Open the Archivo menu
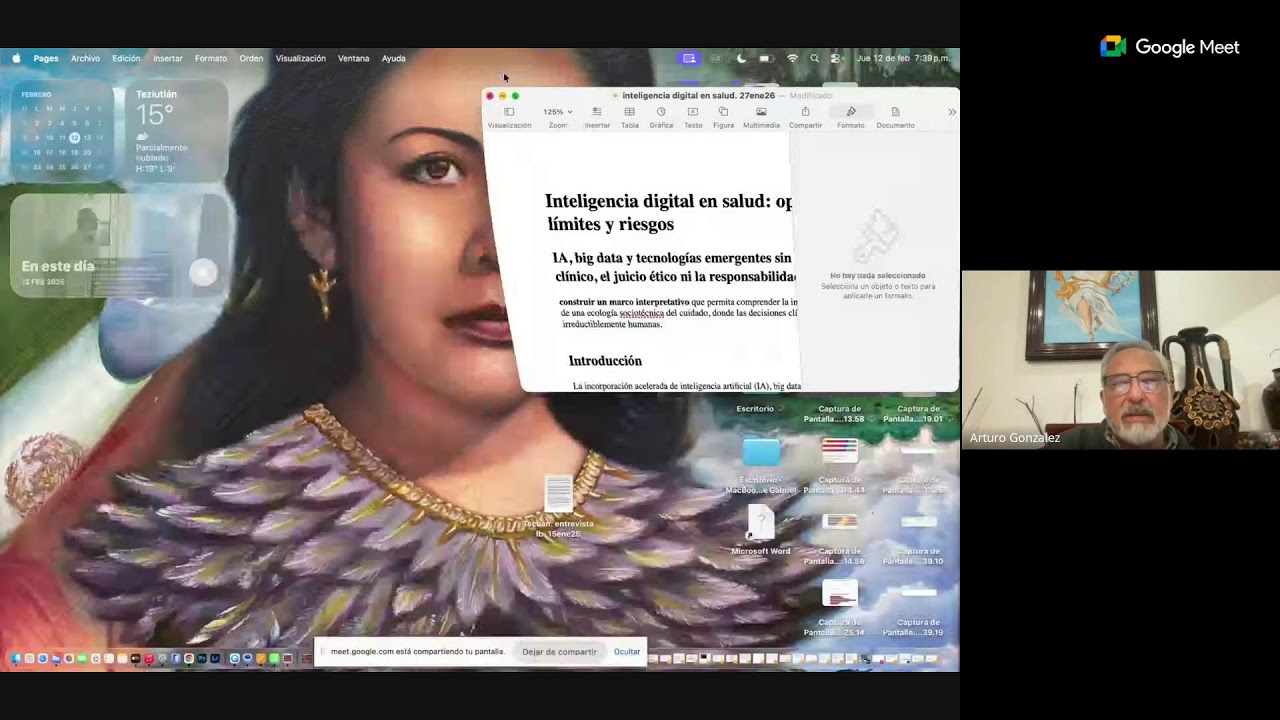 click(85, 58)
